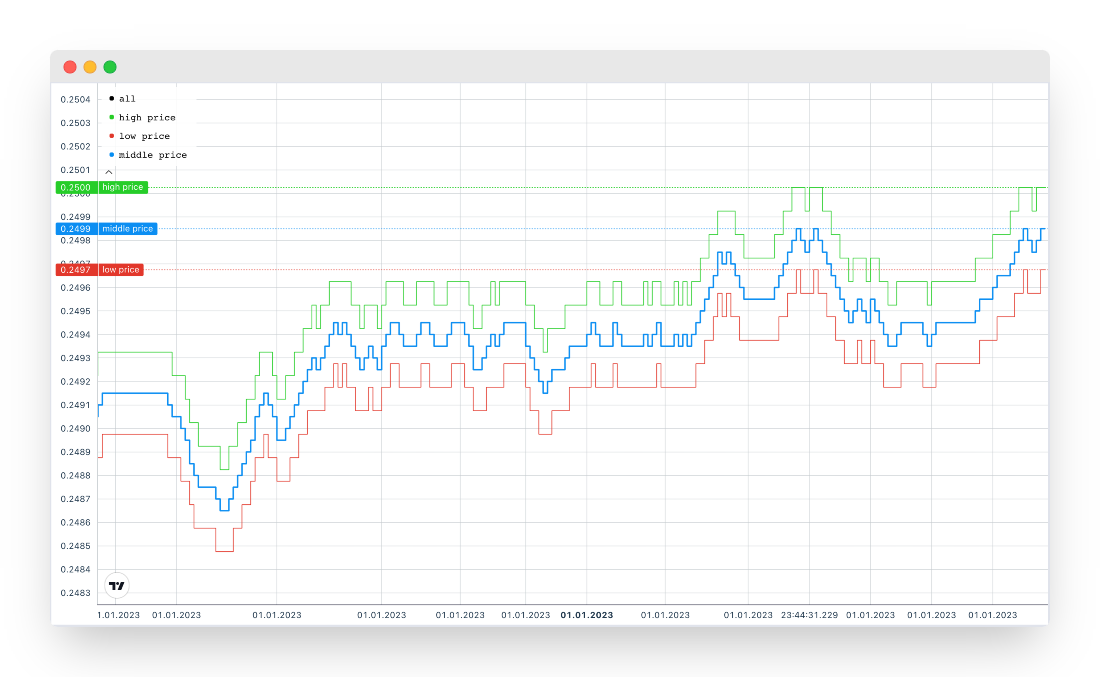Click the TradingView logo in the chart corner
This screenshot has height=677, width=1100.
[117, 586]
